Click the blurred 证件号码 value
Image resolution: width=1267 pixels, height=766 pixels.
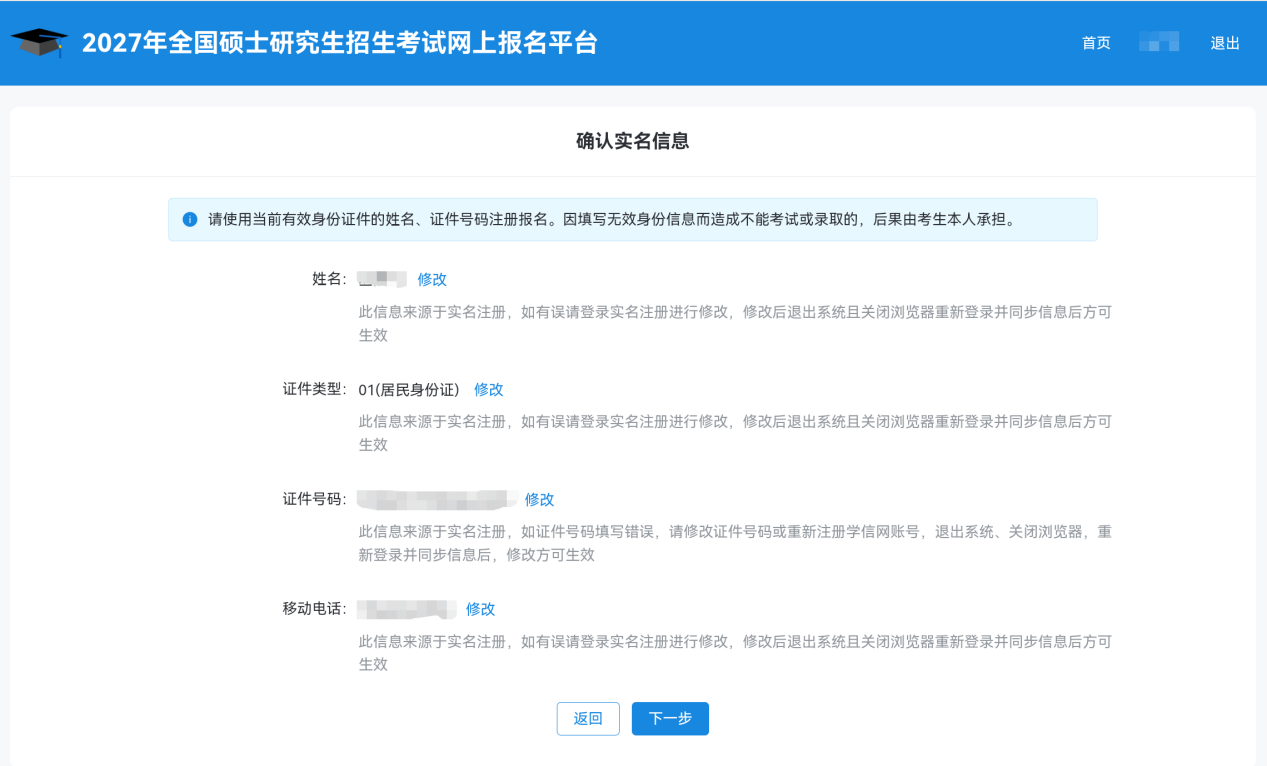point(437,498)
